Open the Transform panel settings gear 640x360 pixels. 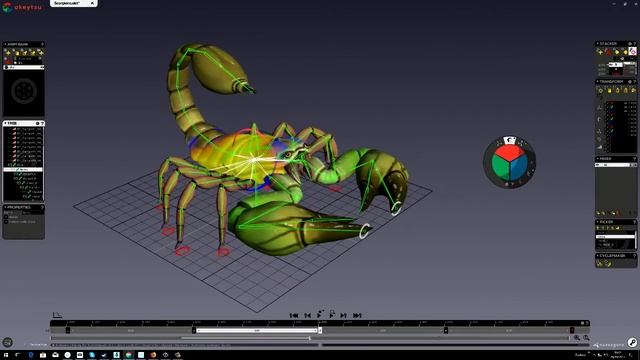coord(630,82)
